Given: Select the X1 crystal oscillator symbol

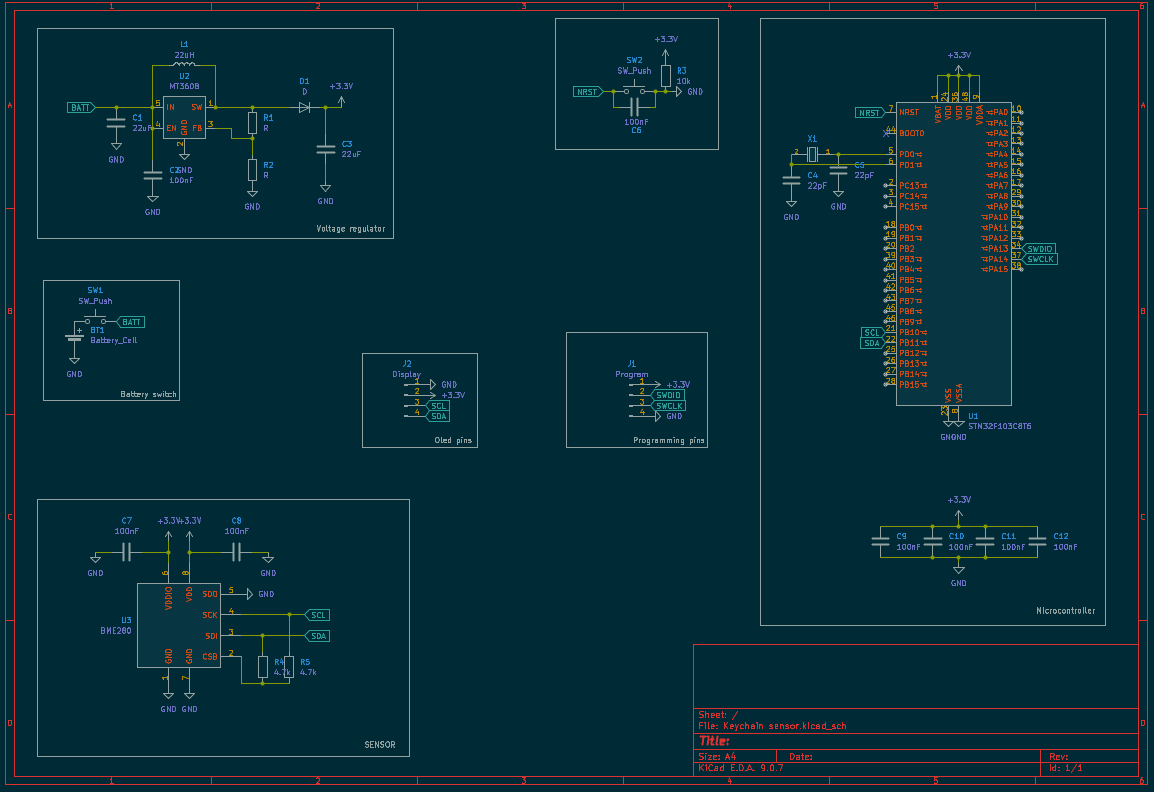Looking at the screenshot, I should pyautogui.click(x=812, y=154).
